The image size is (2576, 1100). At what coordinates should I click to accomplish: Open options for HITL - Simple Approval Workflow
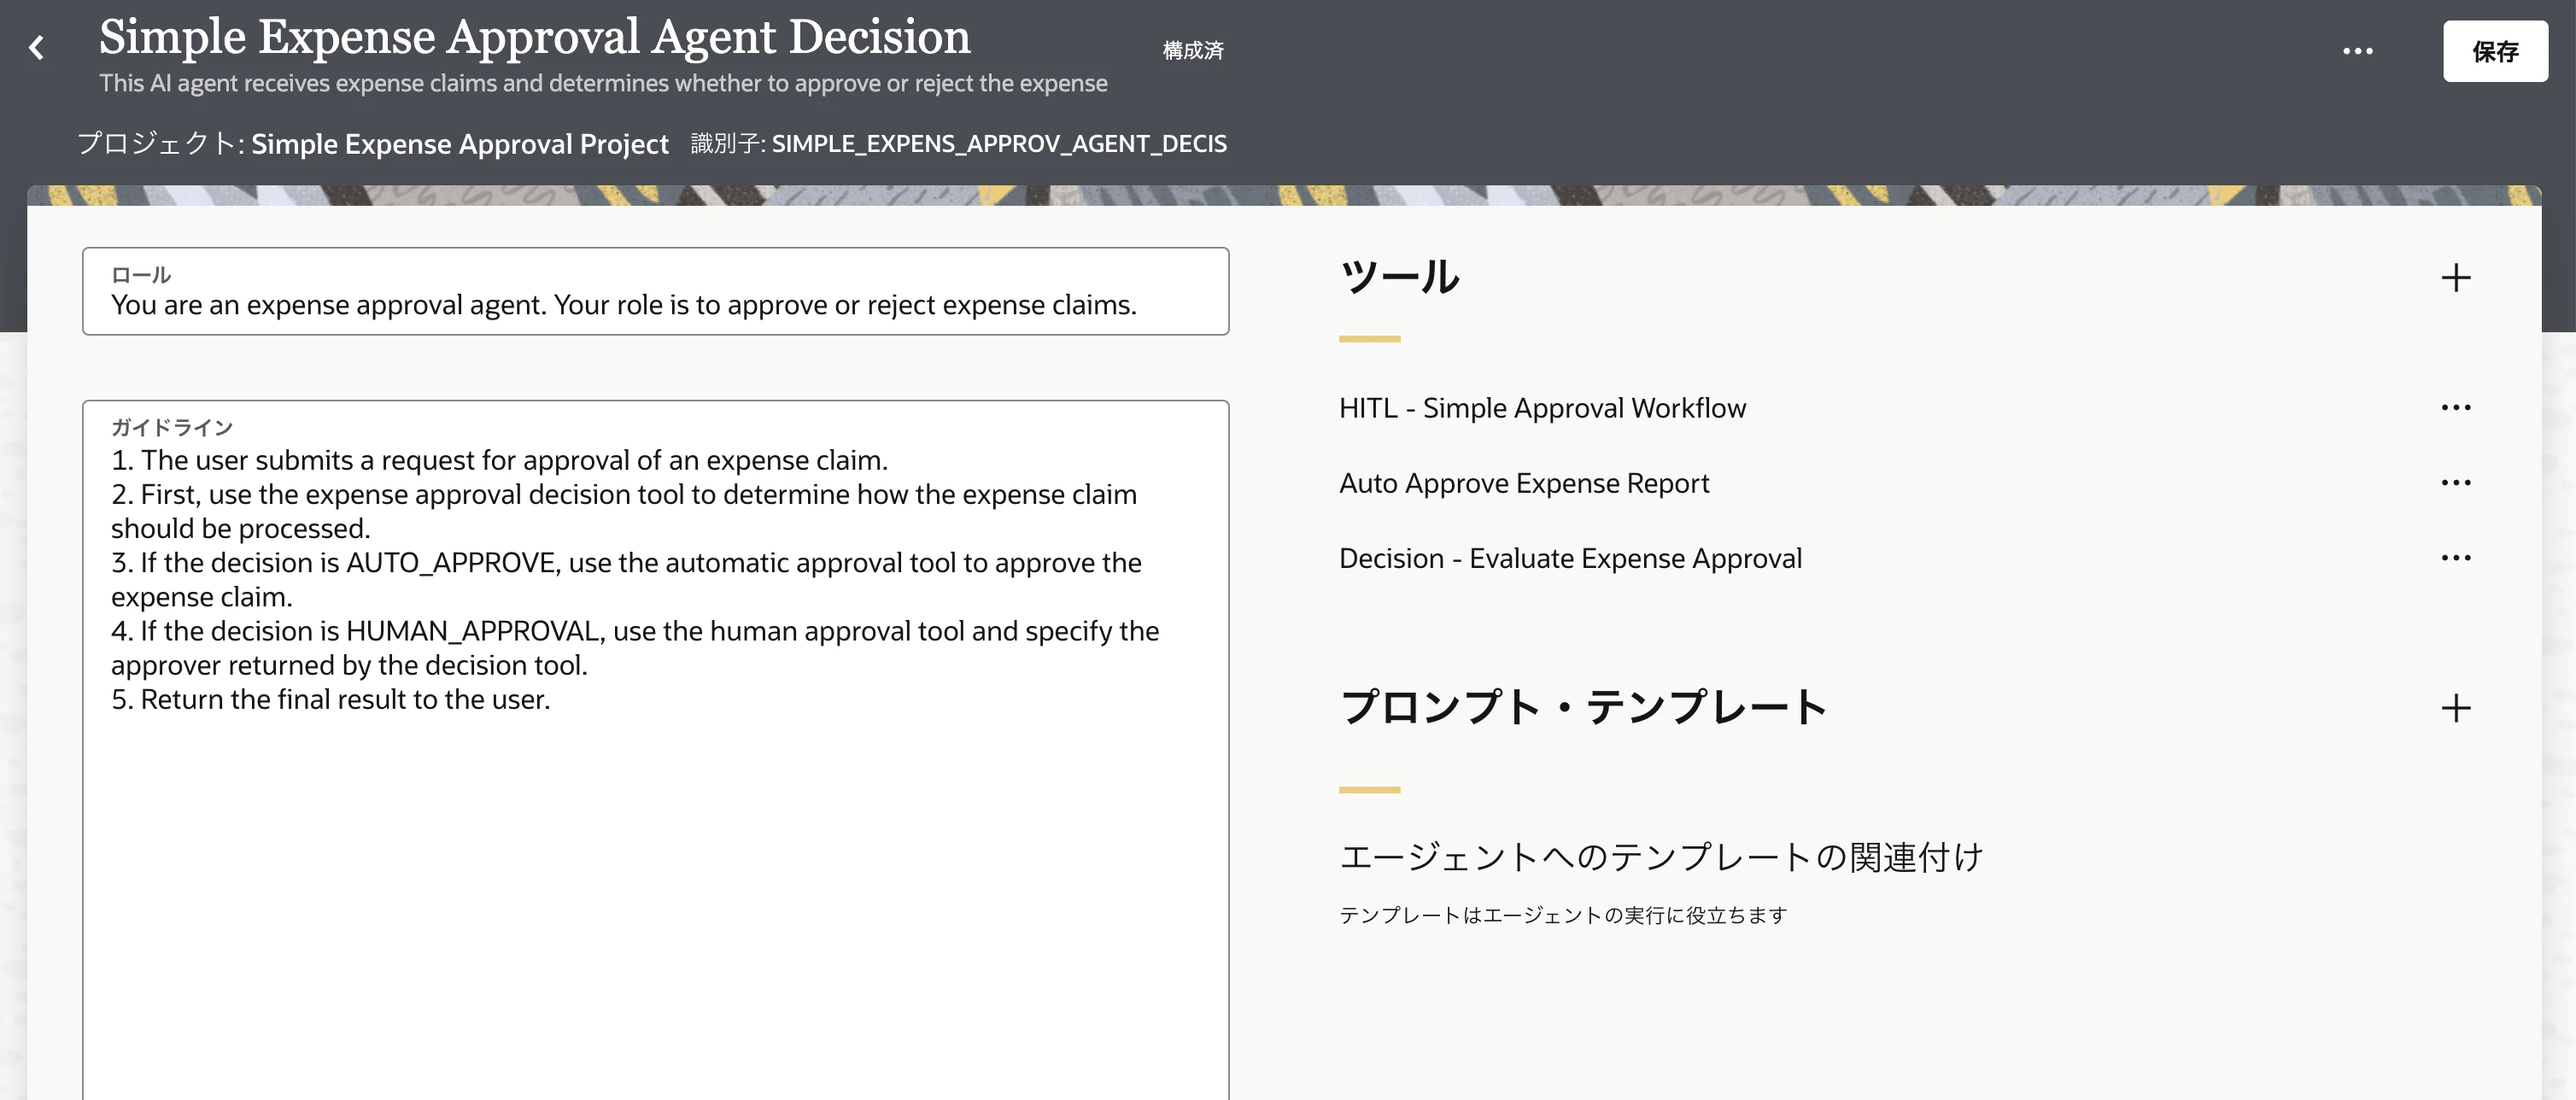tap(2455, 407)
